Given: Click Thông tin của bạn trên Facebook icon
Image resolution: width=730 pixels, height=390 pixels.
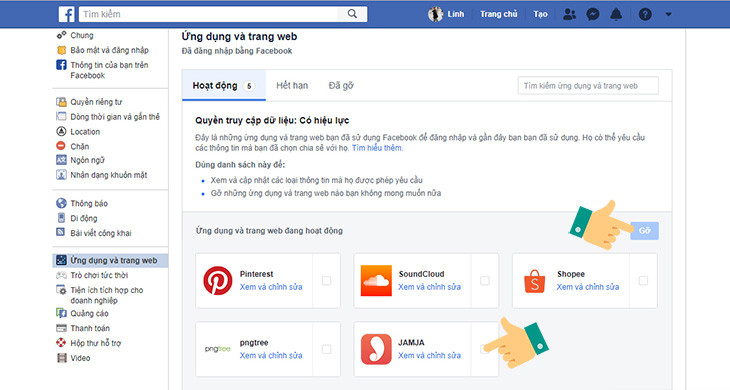Looking at the screenshot, I should (61, 65).
